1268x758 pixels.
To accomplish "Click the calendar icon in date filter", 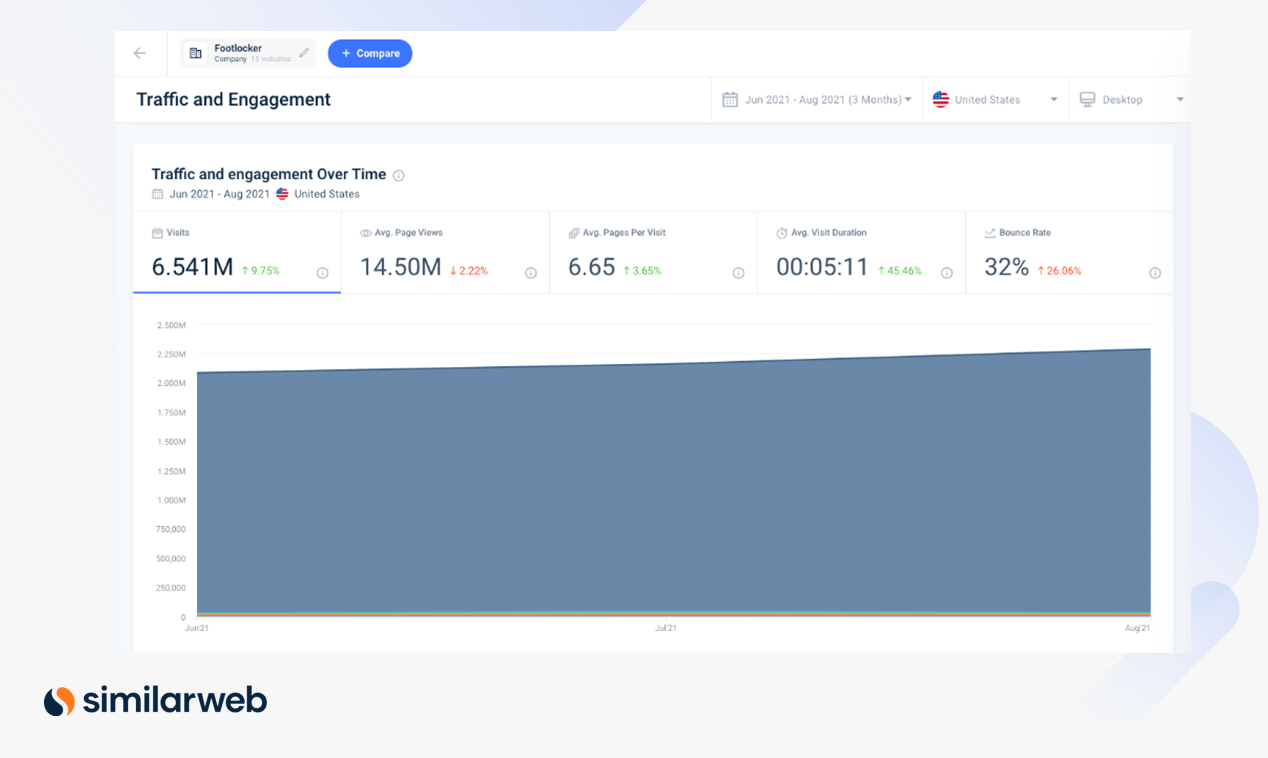I will [730, 99].
